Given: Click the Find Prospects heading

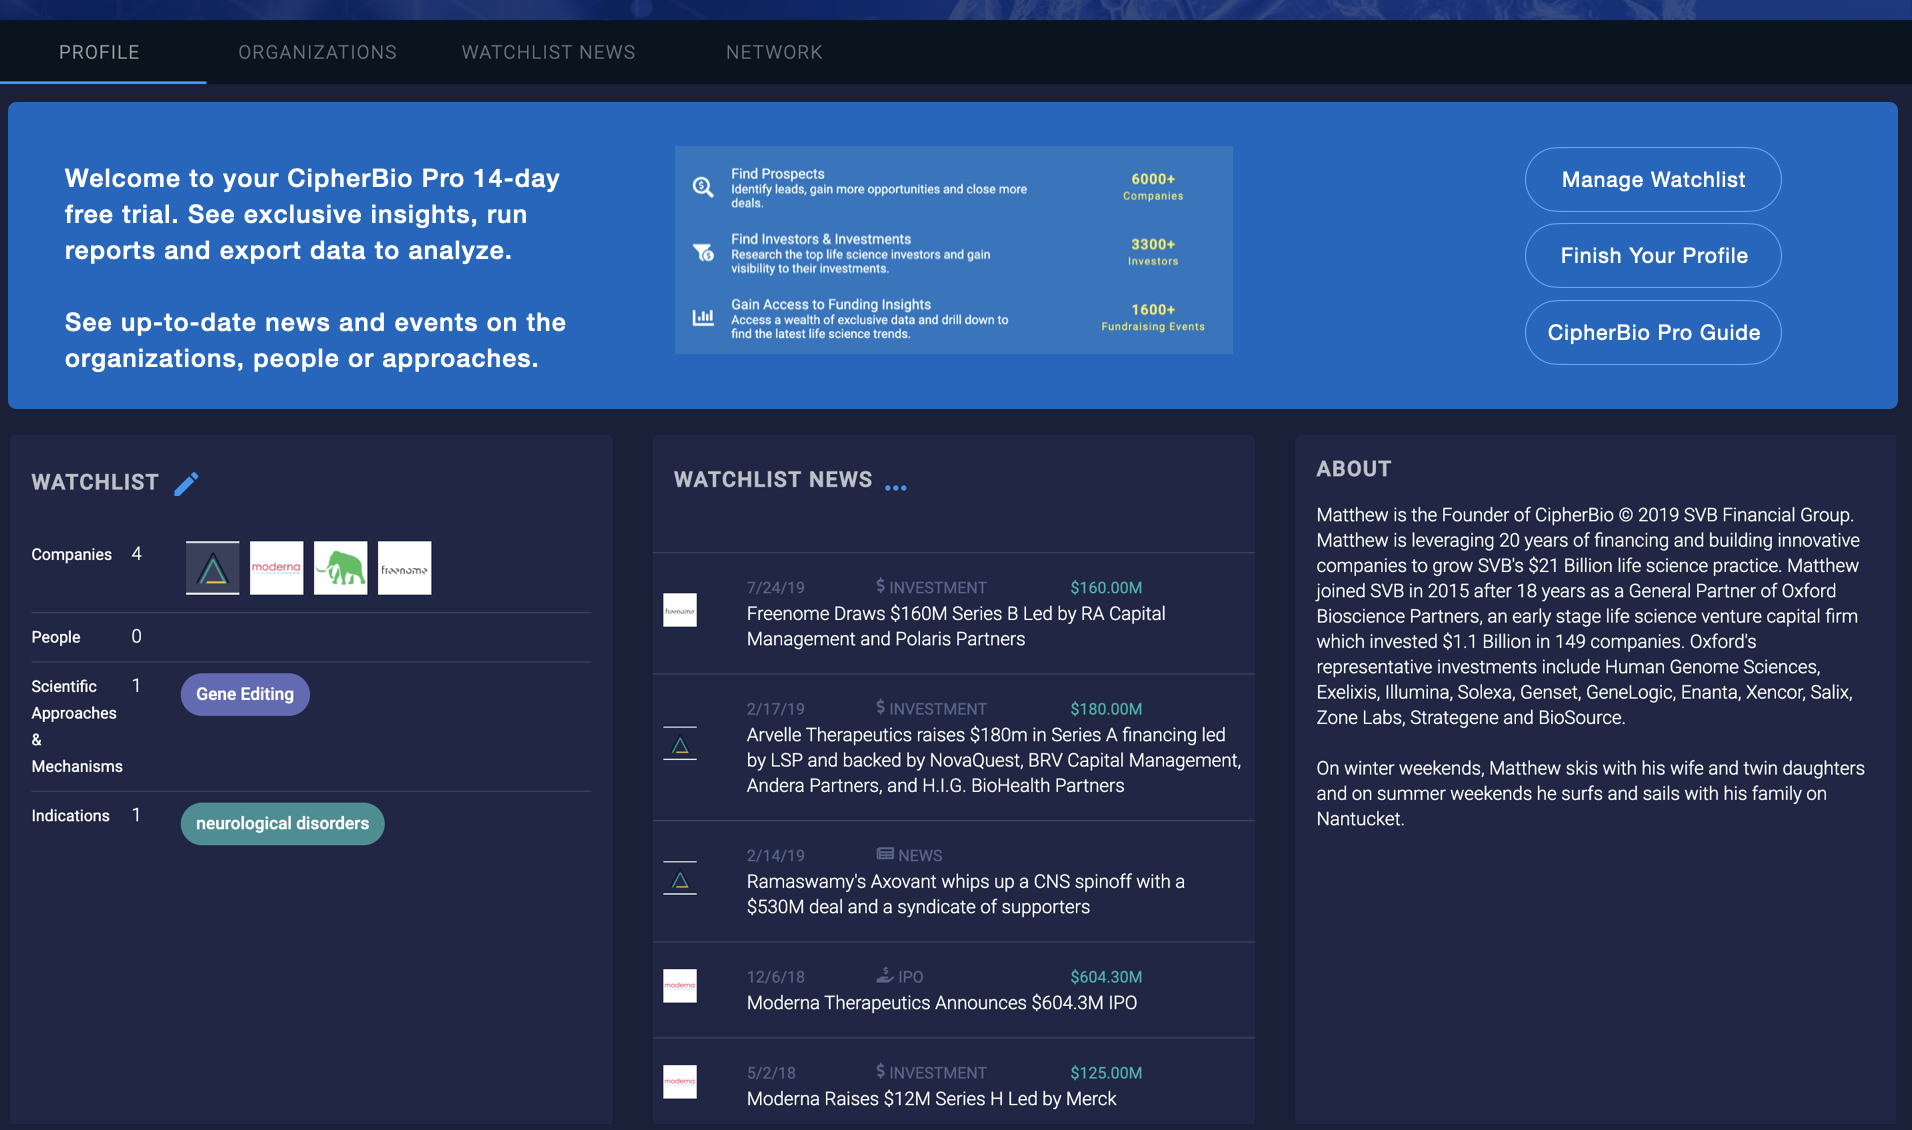Looking at the screenshot, I should [778, 174].
